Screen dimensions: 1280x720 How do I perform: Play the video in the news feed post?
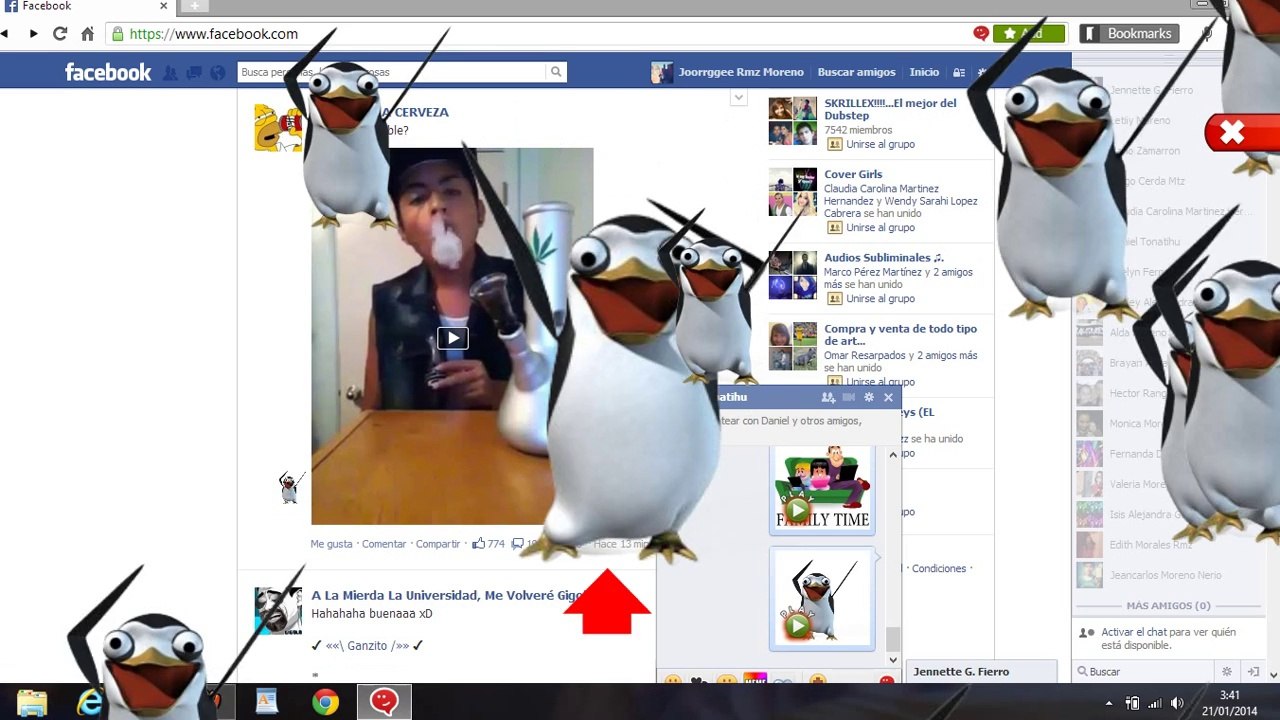tap(452, 338)
